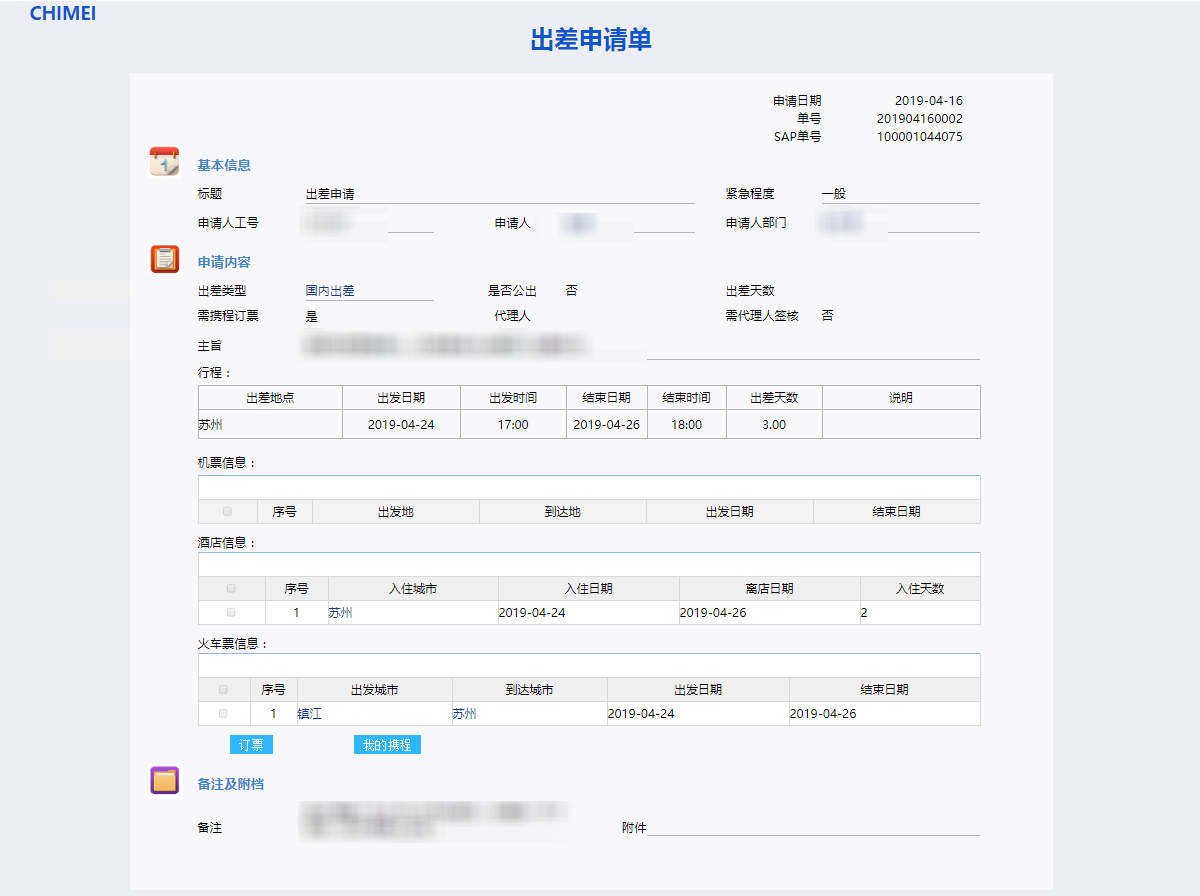Click the 紧急程度 field showing 一般
This screenshot has width=1200, height=896.
click(x=900, y=194)
